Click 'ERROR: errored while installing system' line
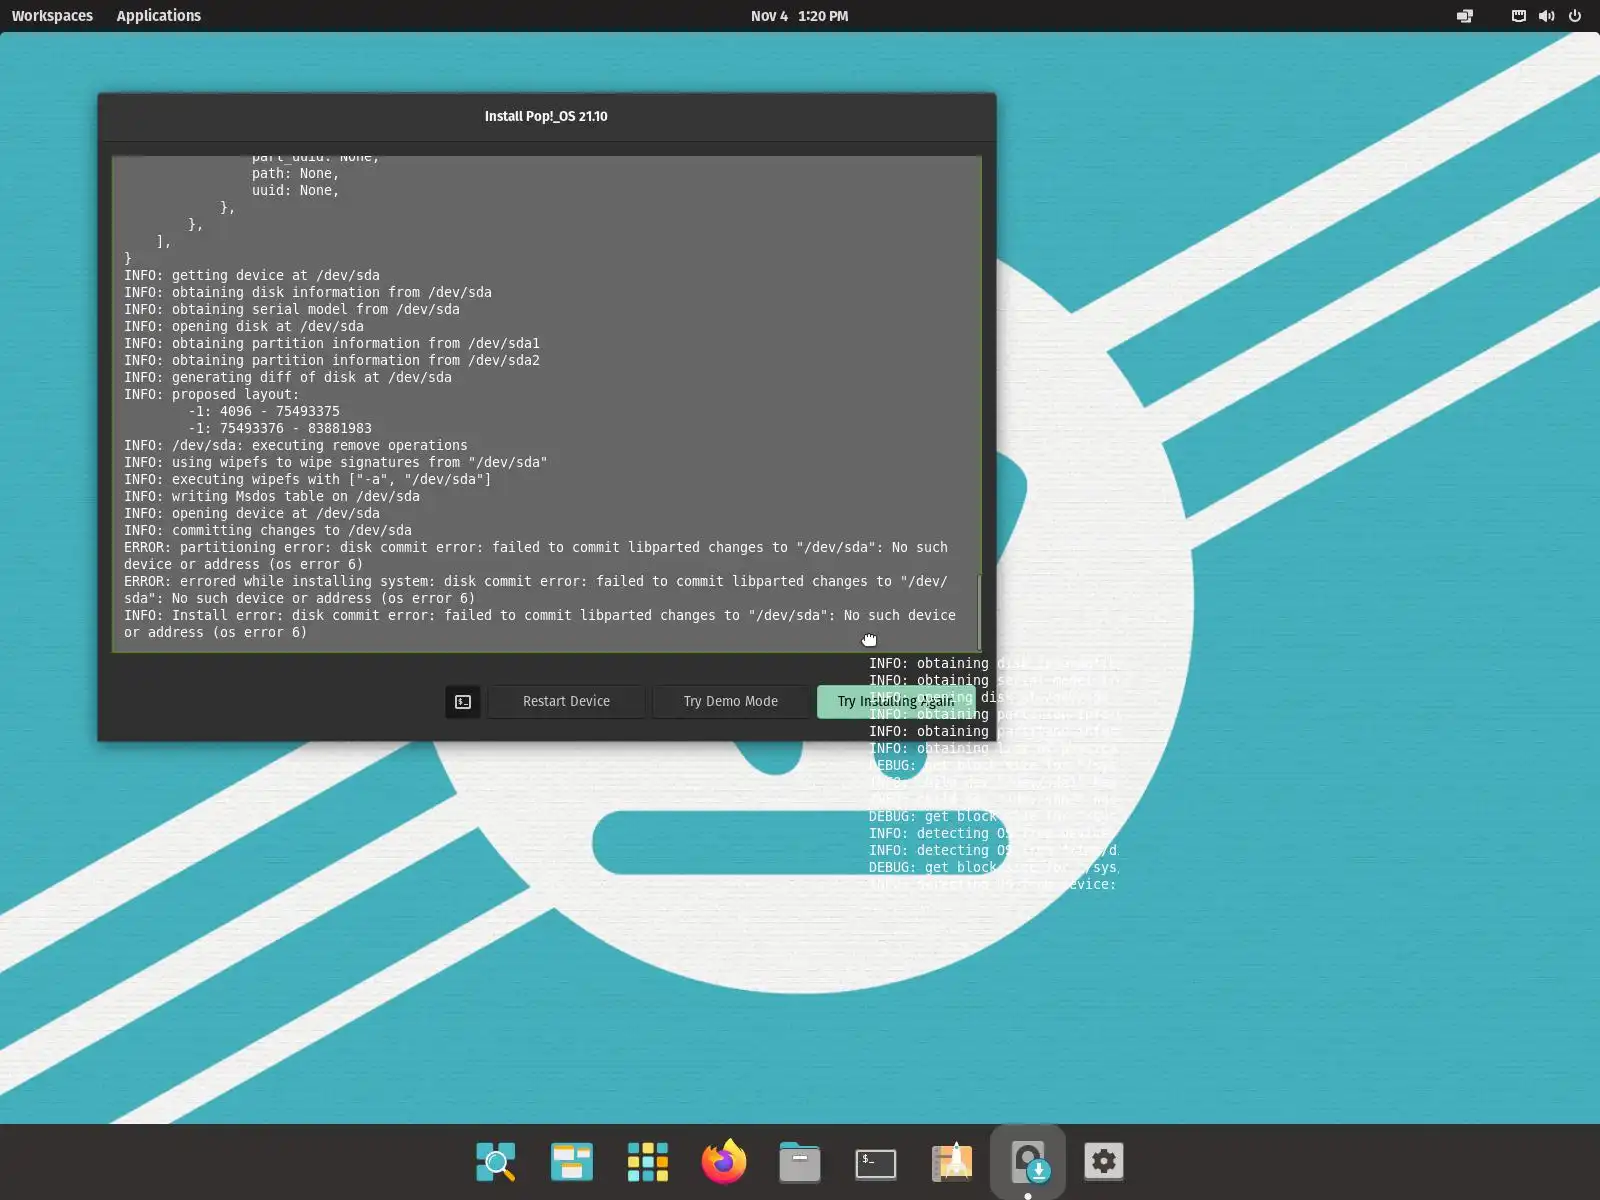Image resolution: width=1600 pixels, height=1200 pixels. coord(536,590)
